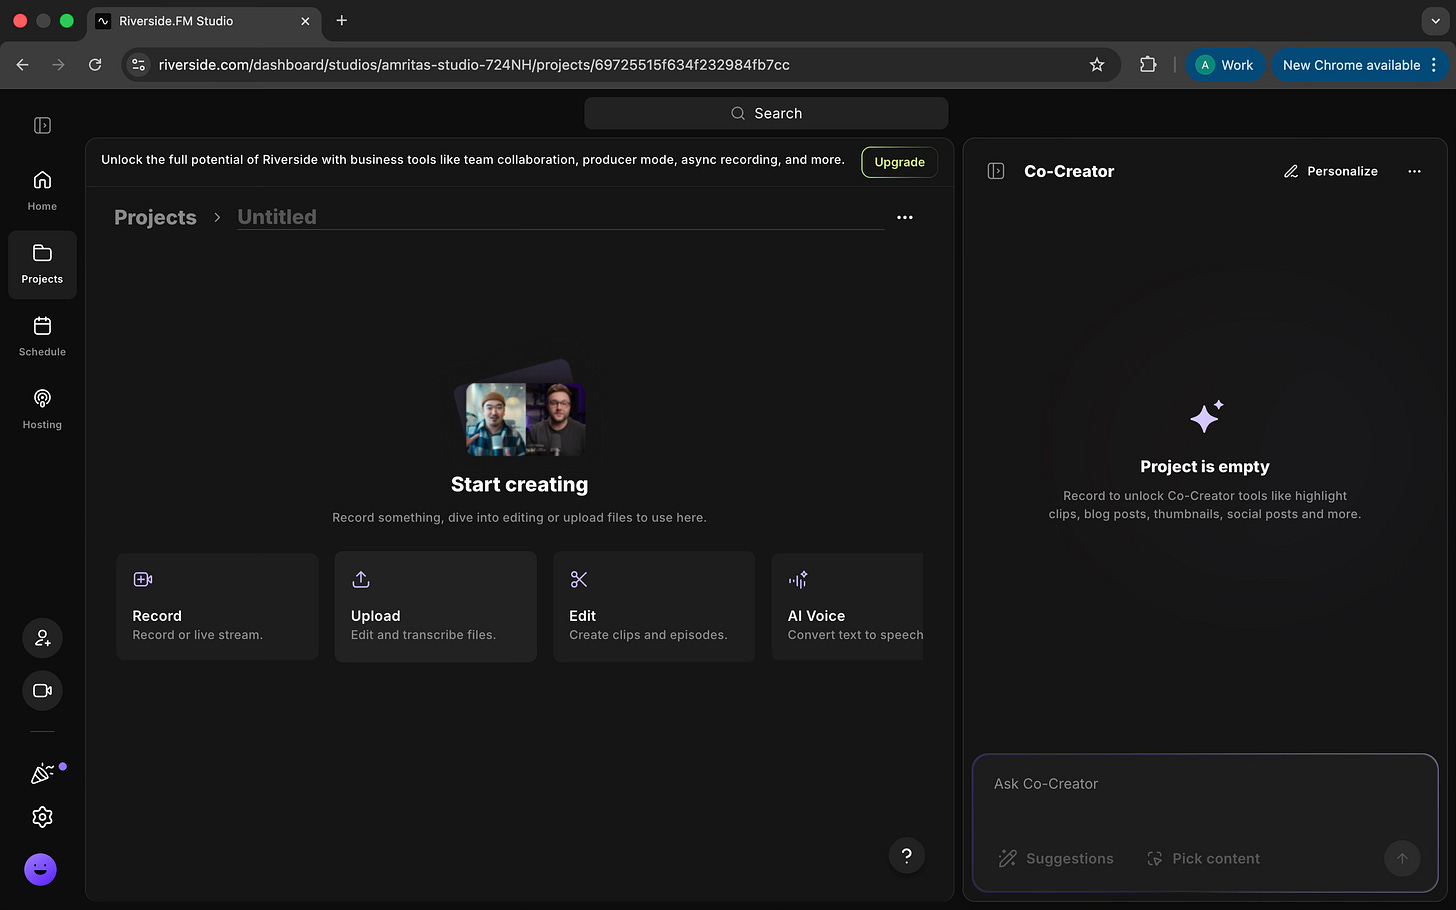Viewport: 1456px width, 910px height.
Task: Open the tab search dropdown arrow
Action: (x=1436, y=20)
